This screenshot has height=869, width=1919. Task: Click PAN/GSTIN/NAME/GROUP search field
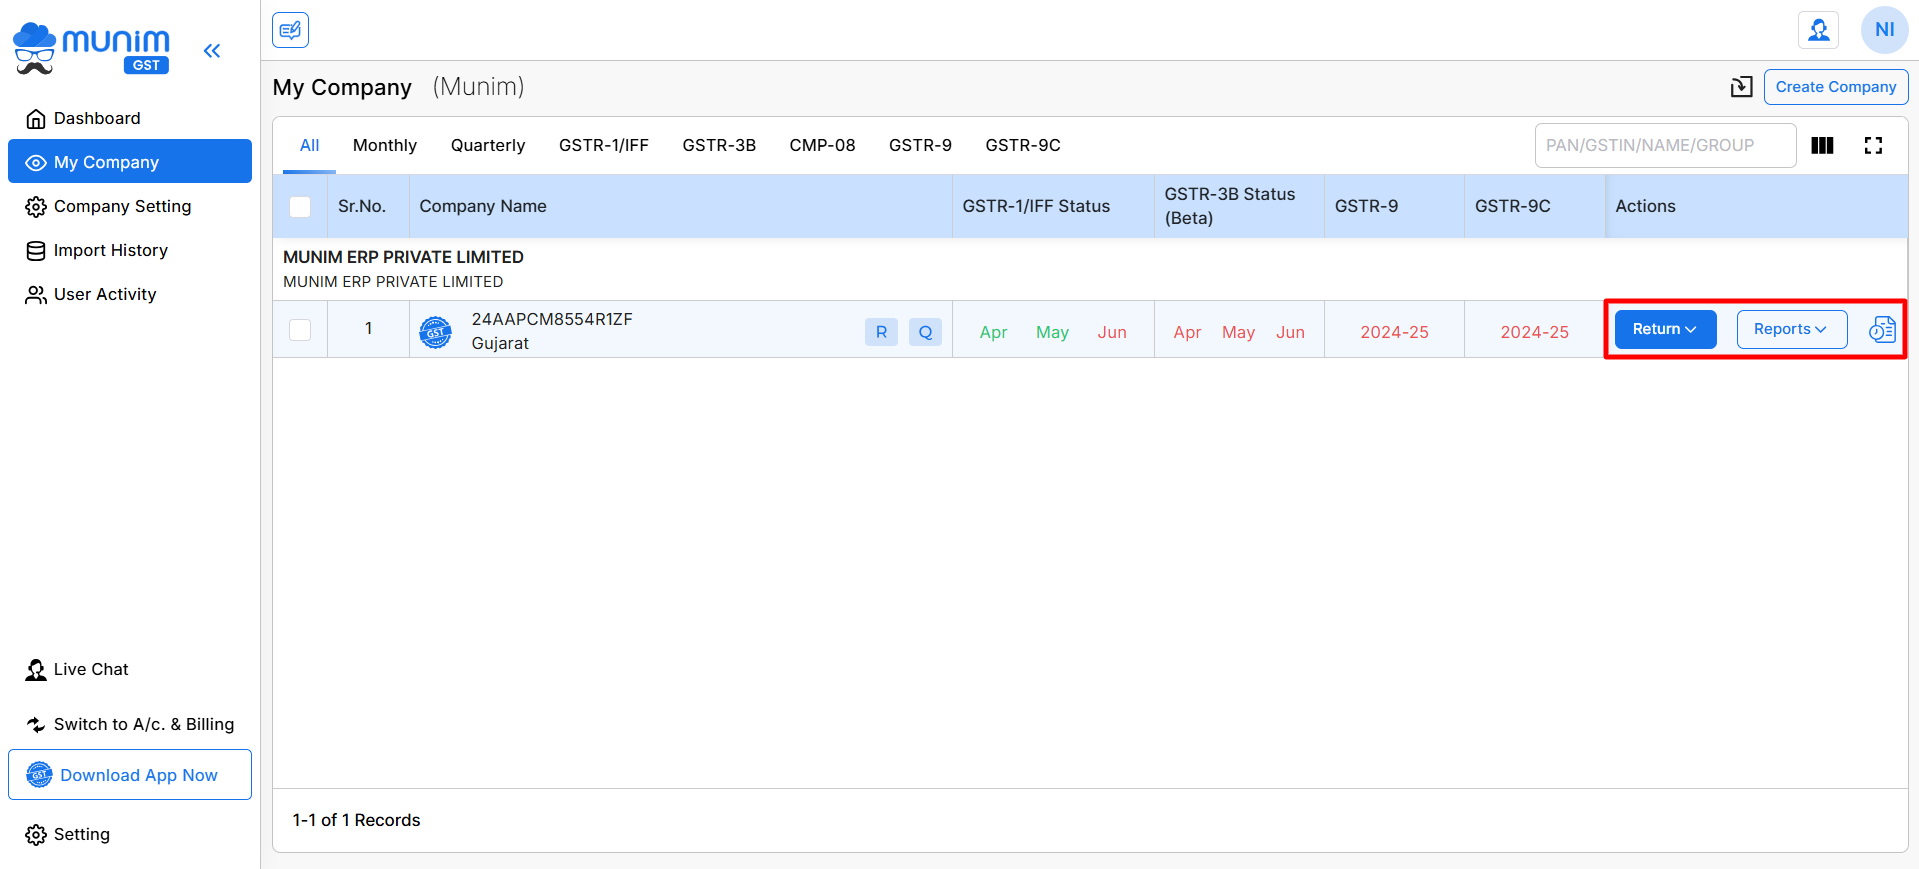click(x=1665, y=146)
